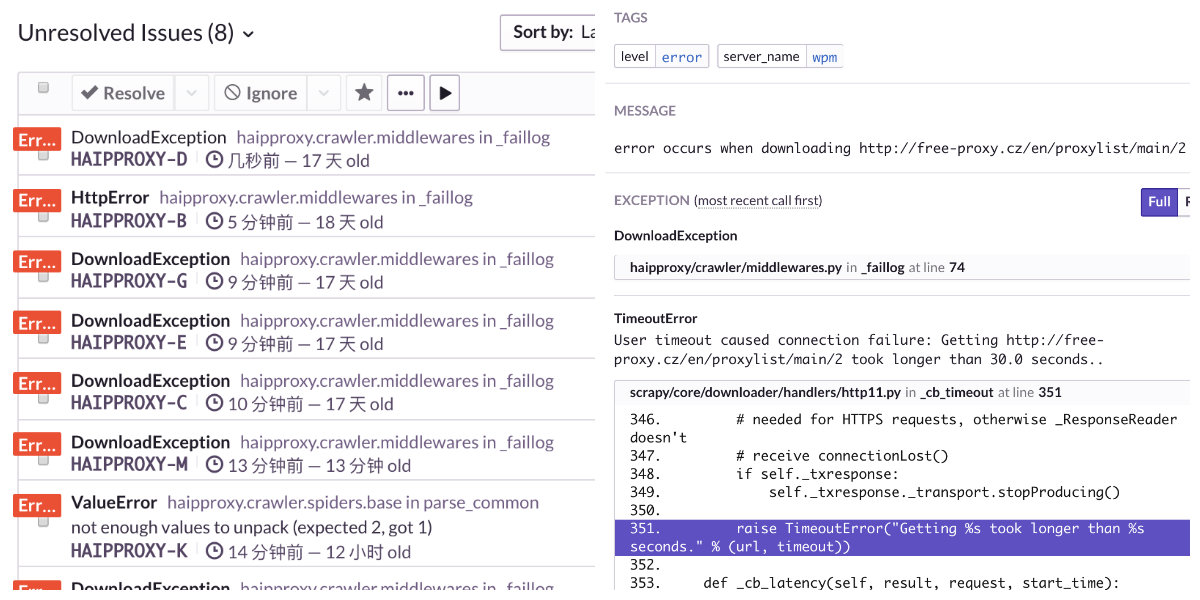The width and height of the screenshot is (1200, 600).
Task: Click short ID text HAIPPROXY-K
Action: coord(129,551)
